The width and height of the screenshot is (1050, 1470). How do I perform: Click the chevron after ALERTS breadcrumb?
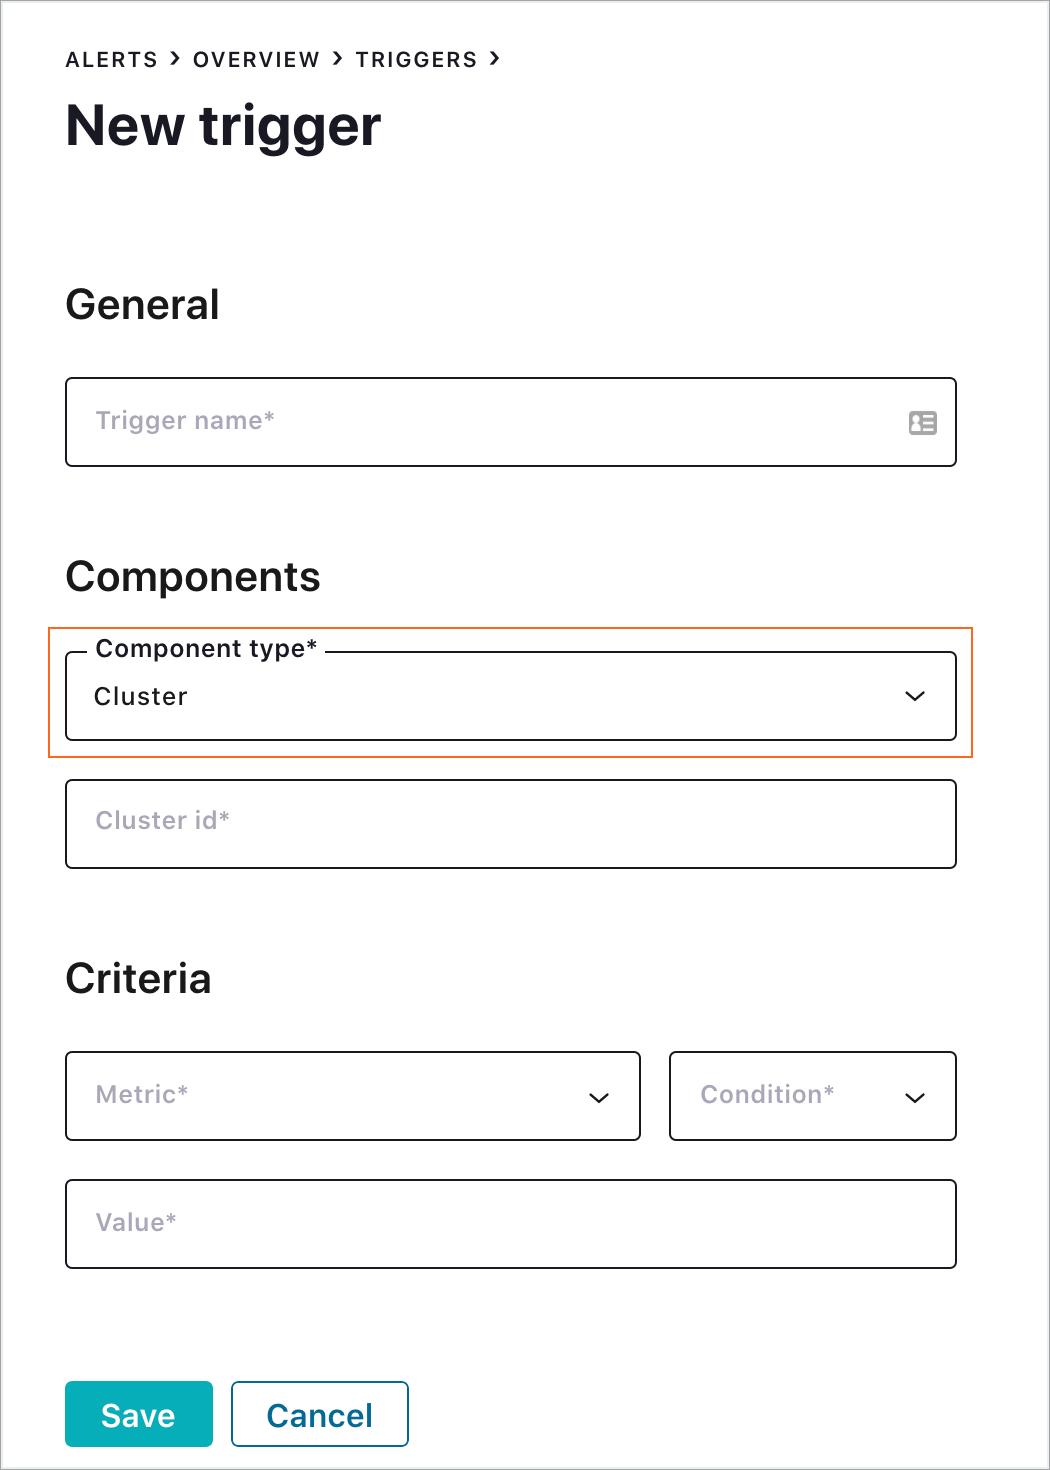pos(175,59)
